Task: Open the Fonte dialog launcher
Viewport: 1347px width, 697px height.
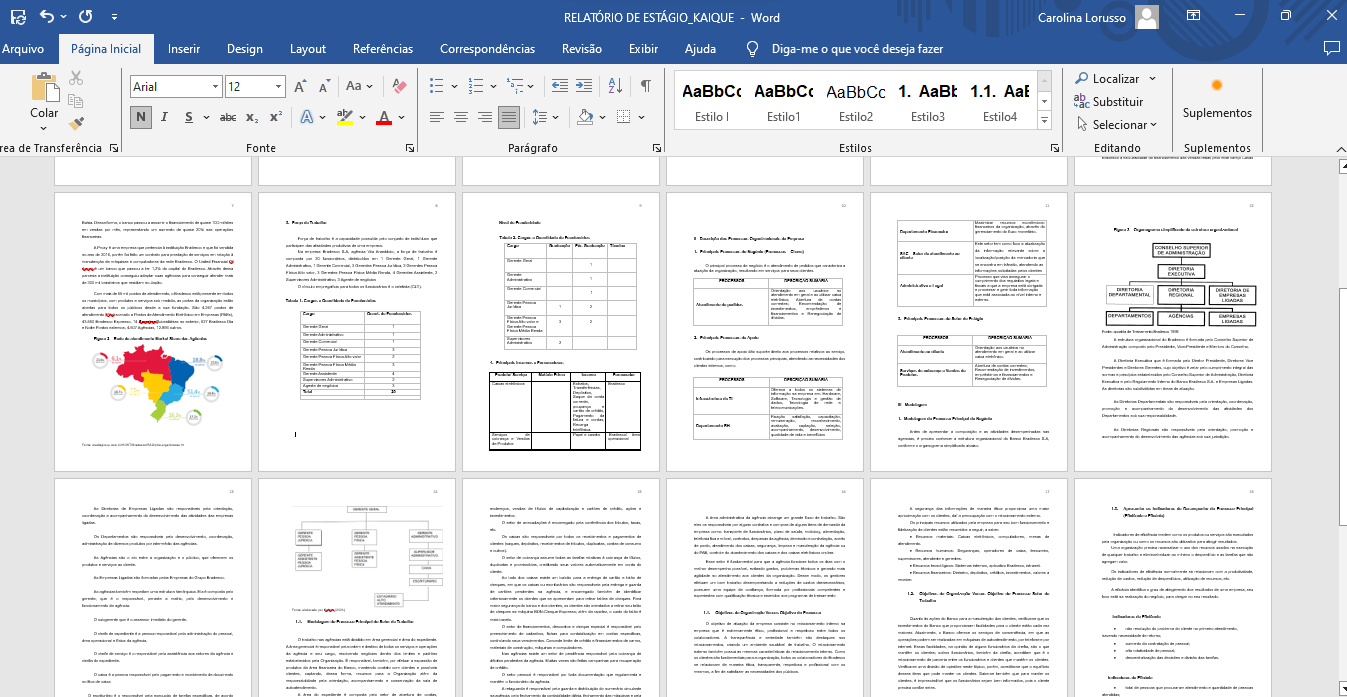Action: coord(408,149)
